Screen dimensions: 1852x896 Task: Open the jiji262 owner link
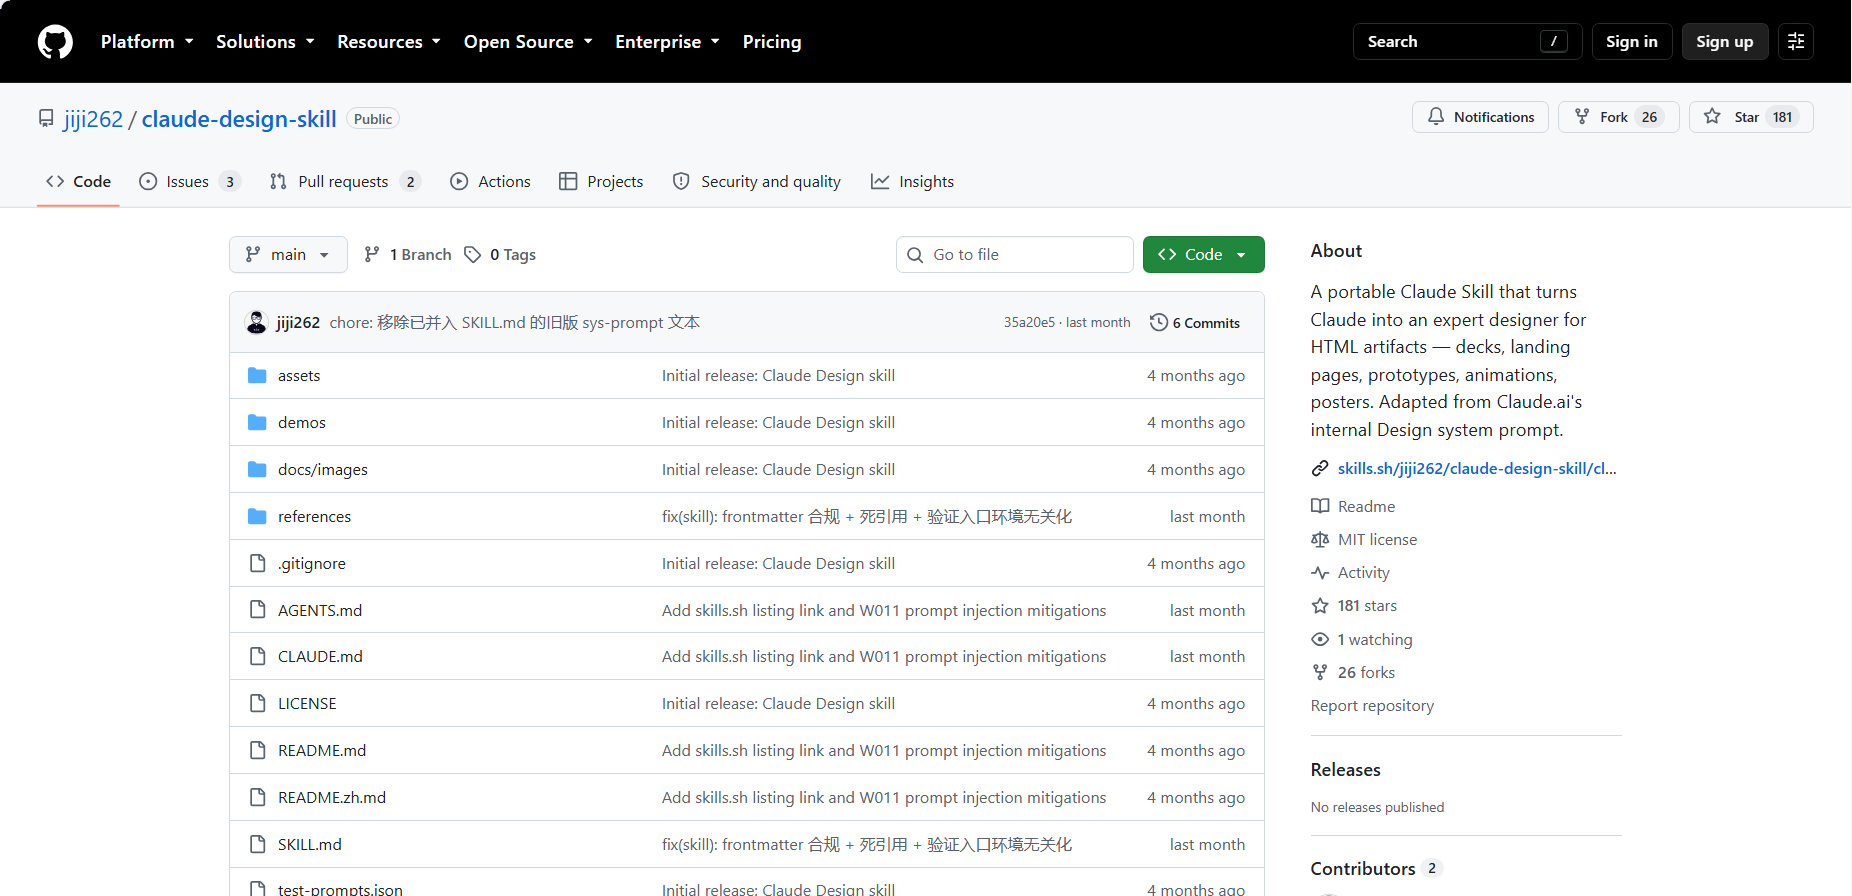93,119
